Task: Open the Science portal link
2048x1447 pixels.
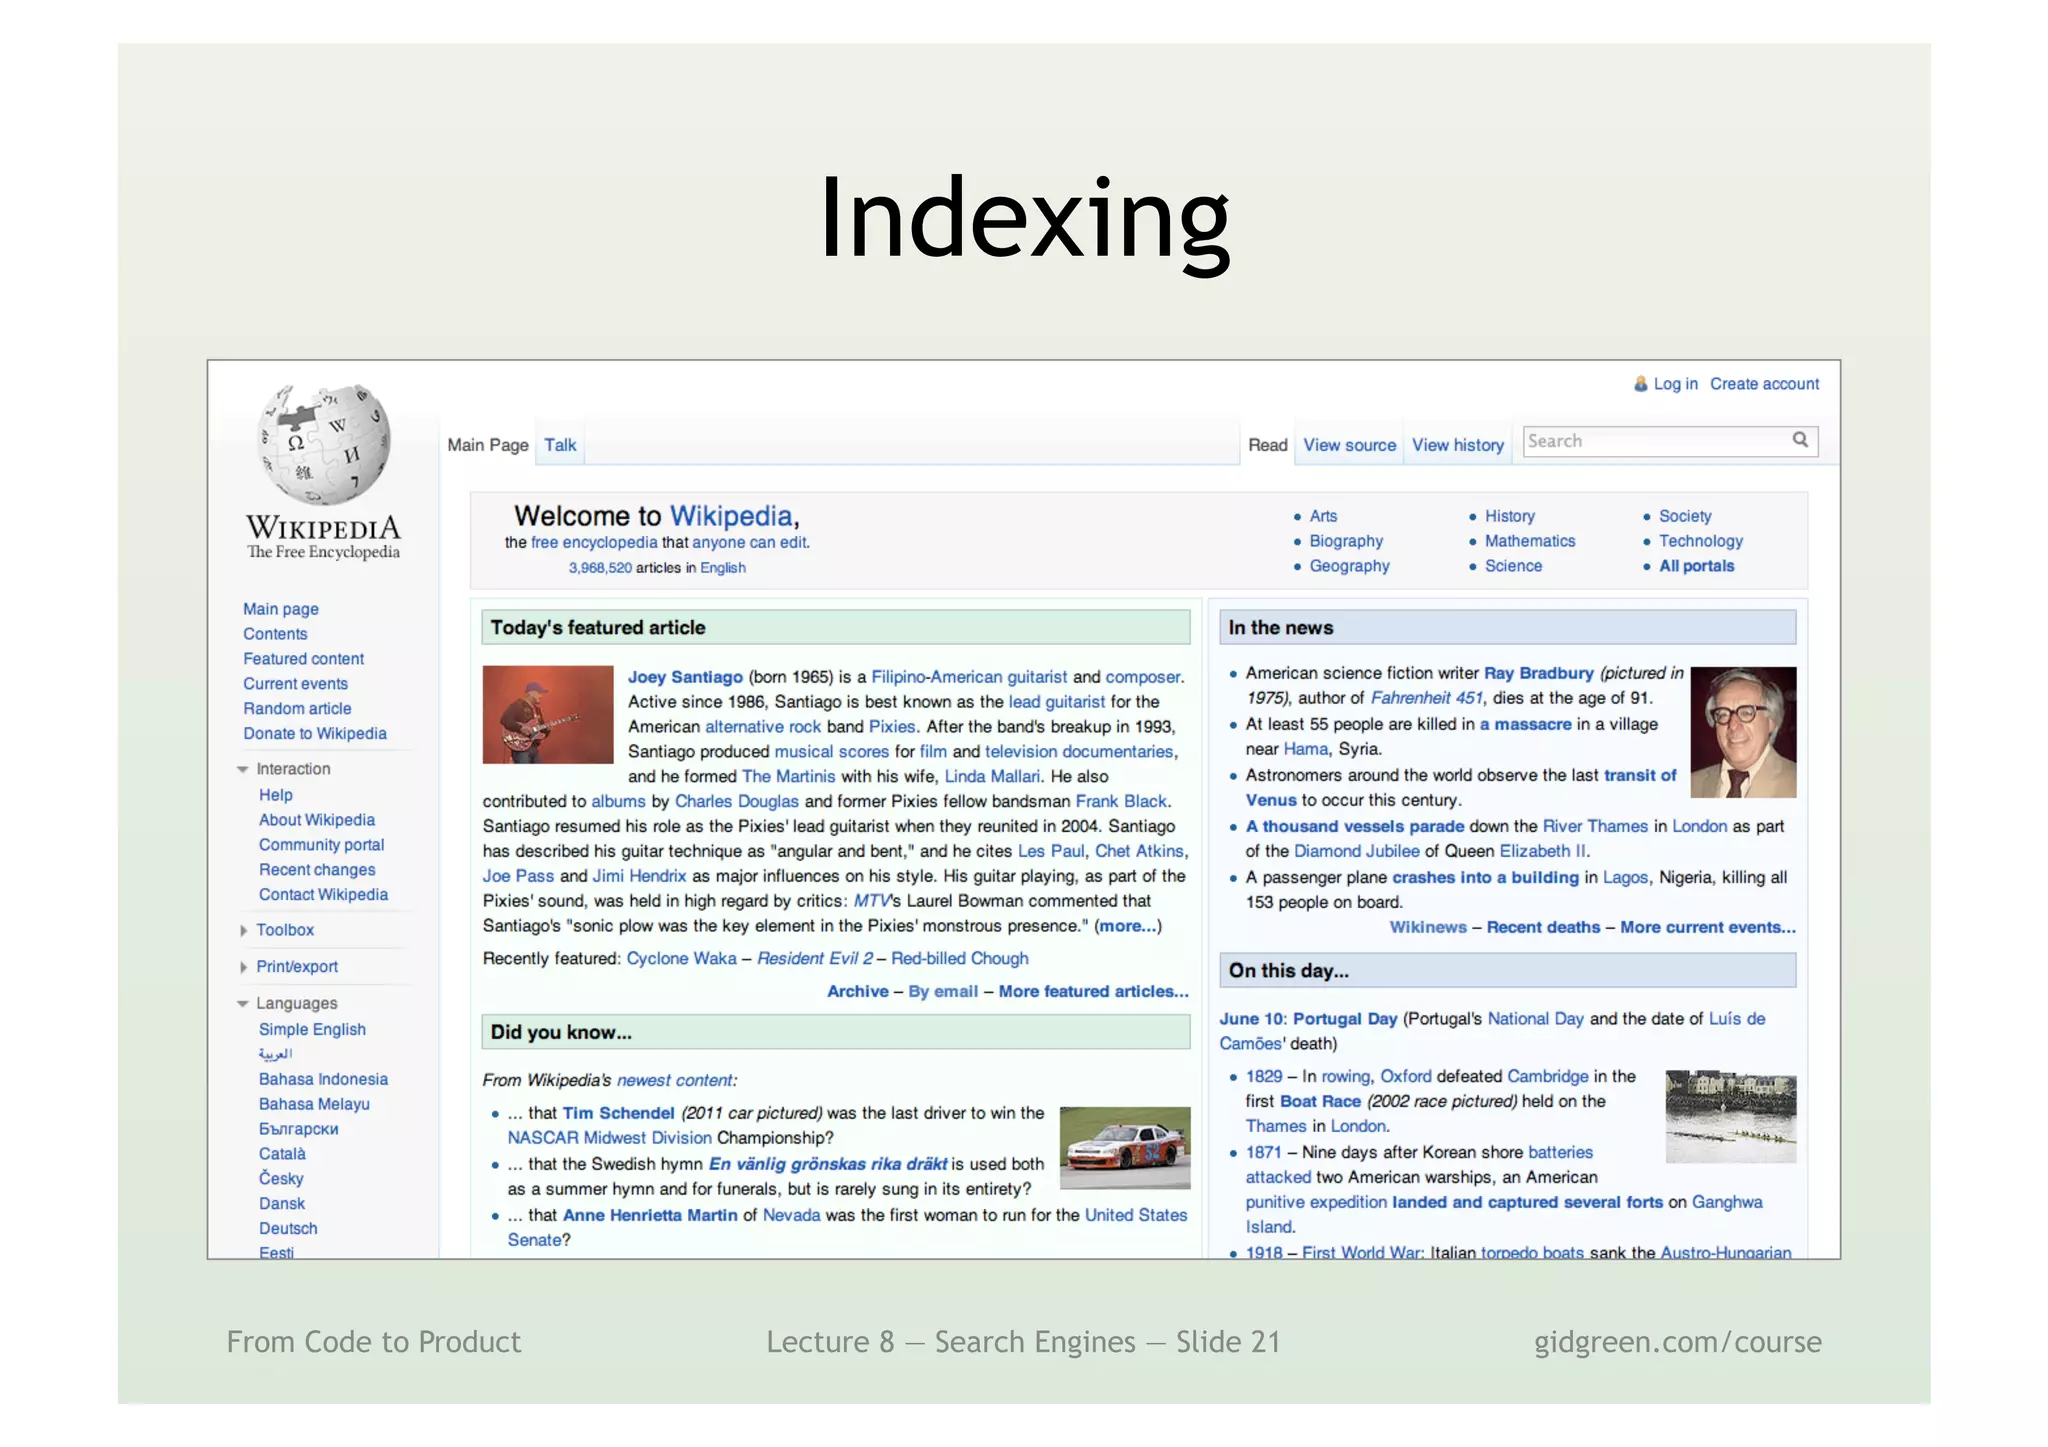Action: [1513, 566]
